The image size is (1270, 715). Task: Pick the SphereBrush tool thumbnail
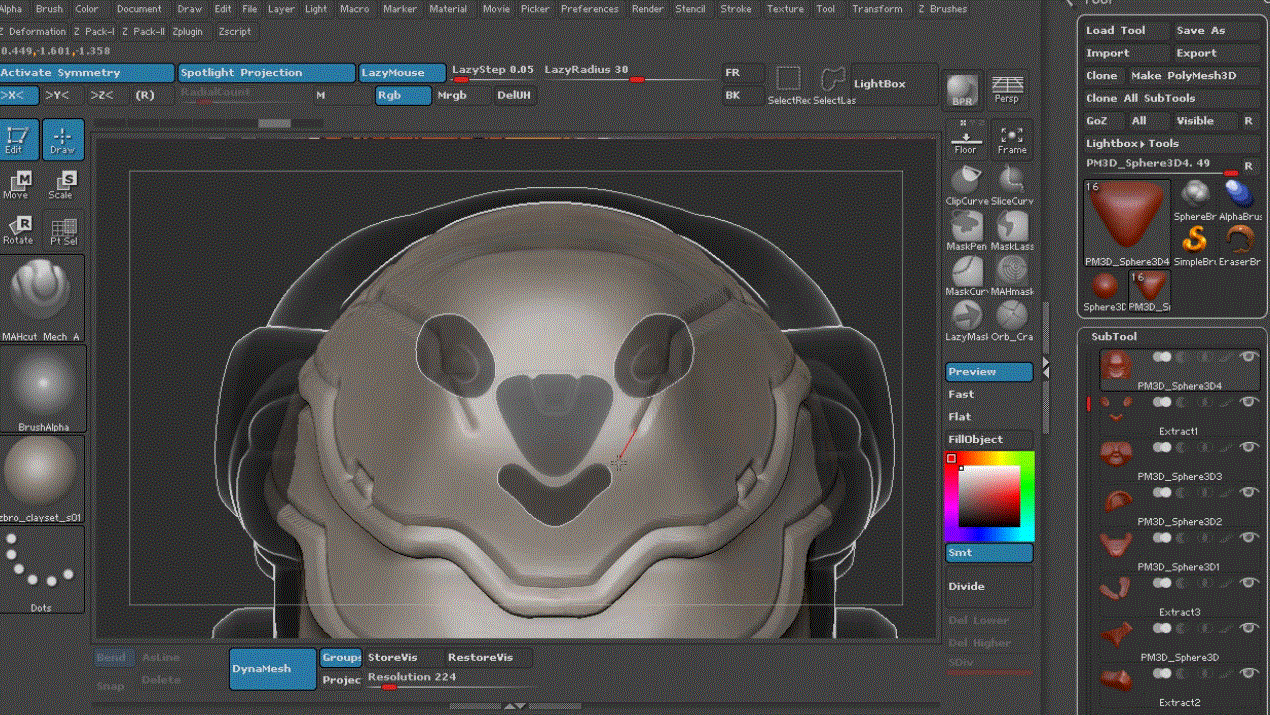[x=1194, y=200]
